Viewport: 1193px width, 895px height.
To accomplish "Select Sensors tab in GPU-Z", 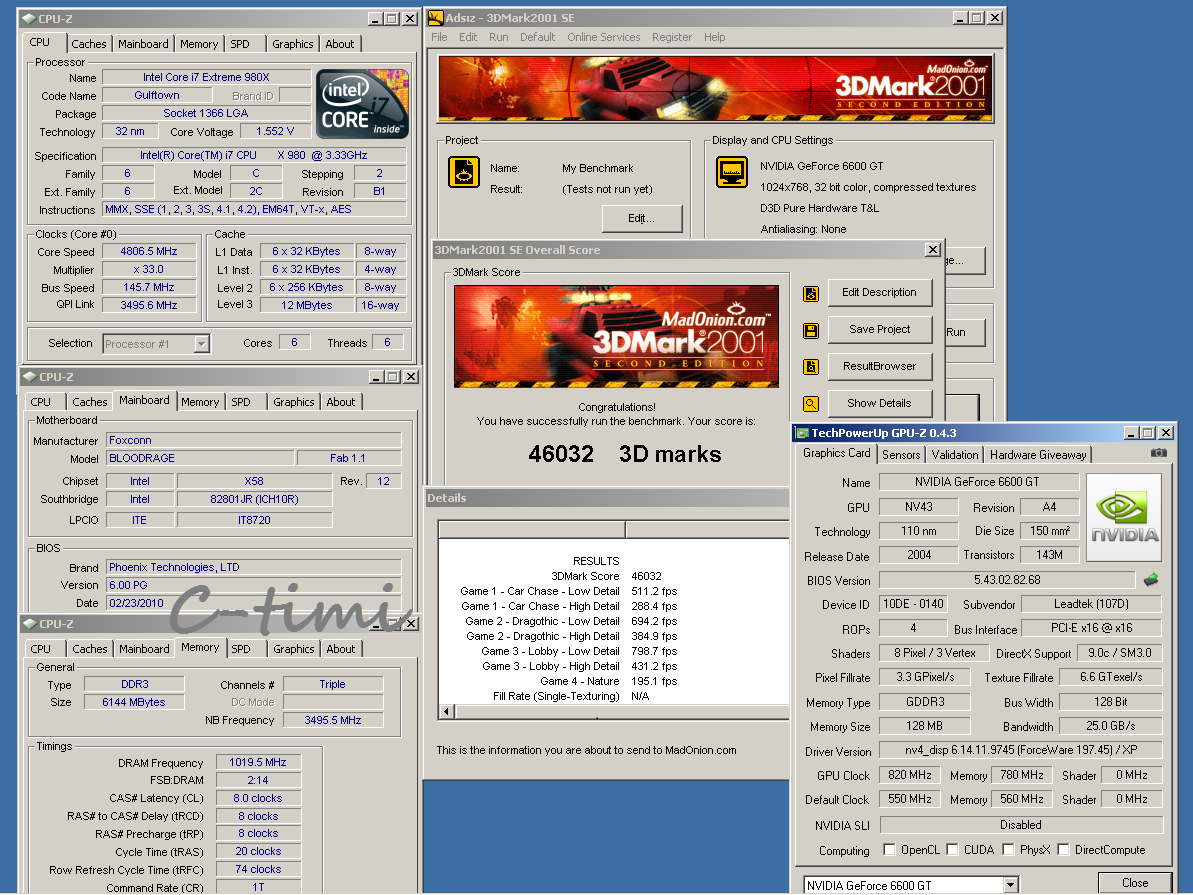I will pyautogui.click(x=901, y=455).
